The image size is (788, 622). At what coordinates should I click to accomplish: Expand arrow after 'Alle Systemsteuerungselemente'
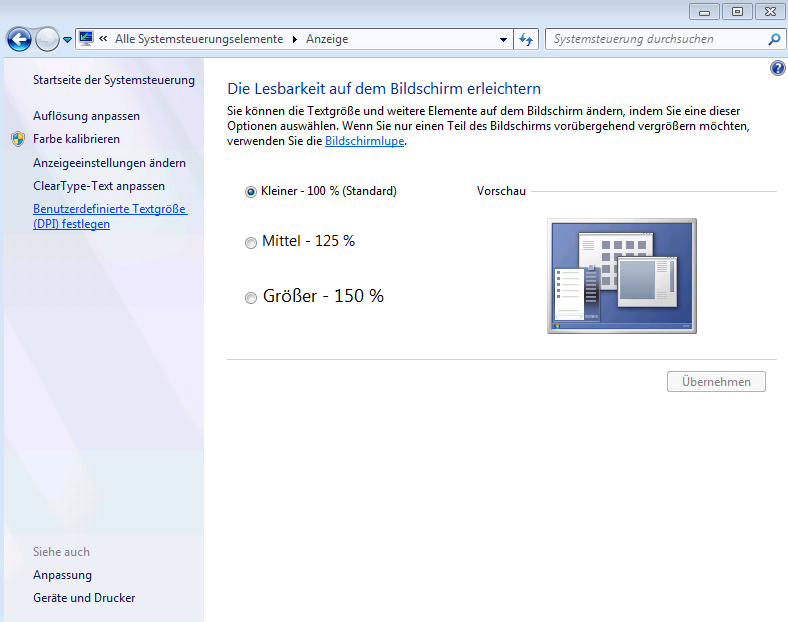pos(295,39)
